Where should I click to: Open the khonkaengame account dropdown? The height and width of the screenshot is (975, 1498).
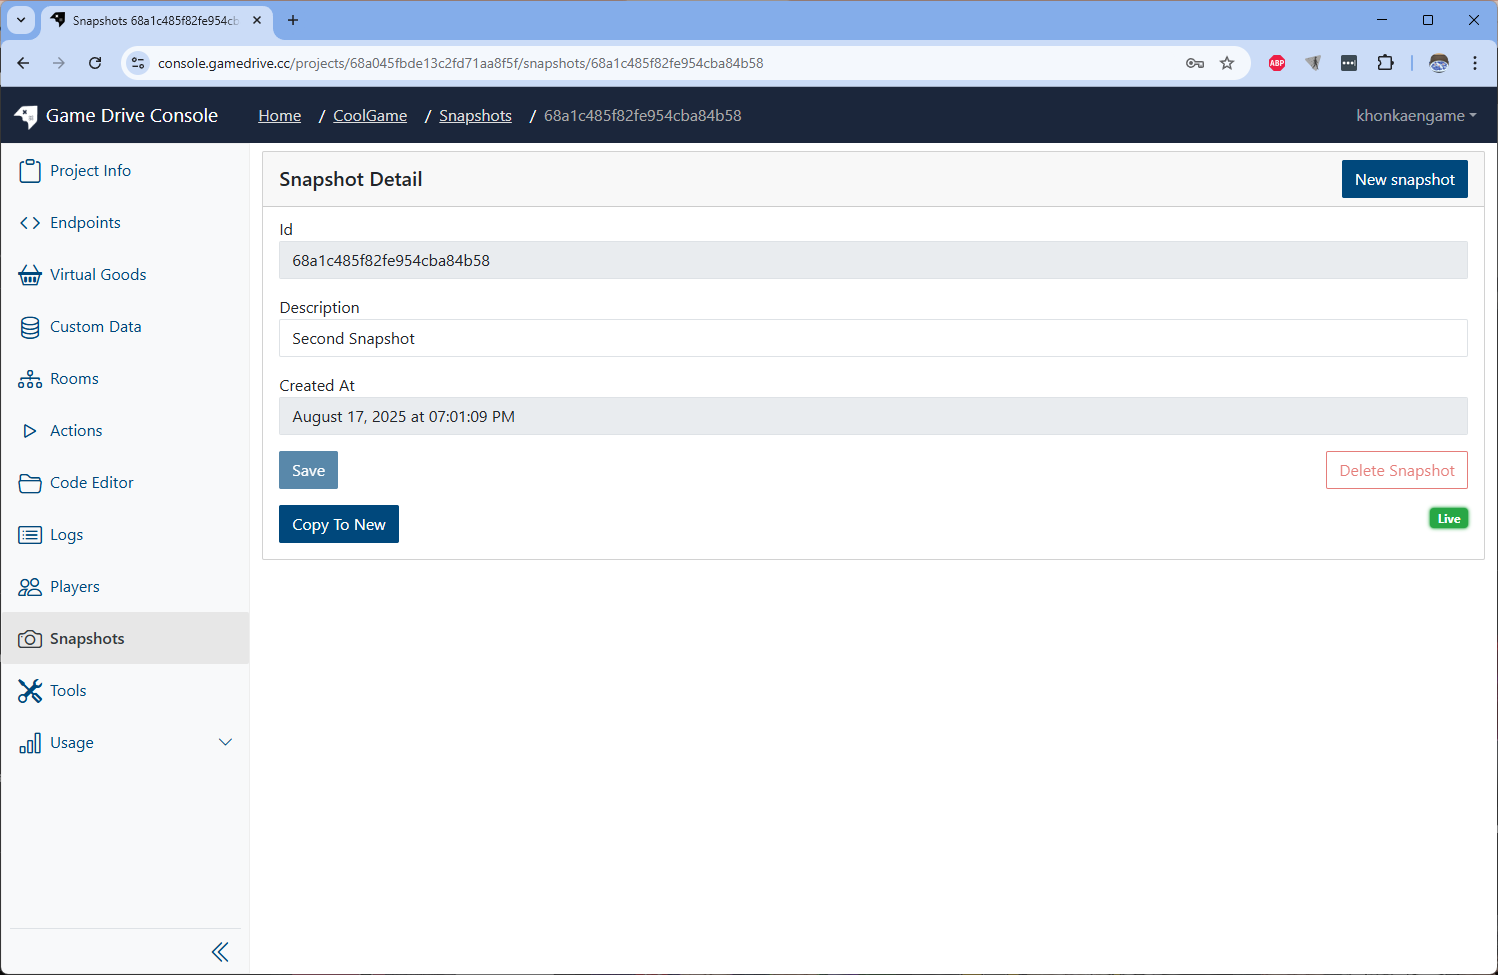pos(1415,116)
